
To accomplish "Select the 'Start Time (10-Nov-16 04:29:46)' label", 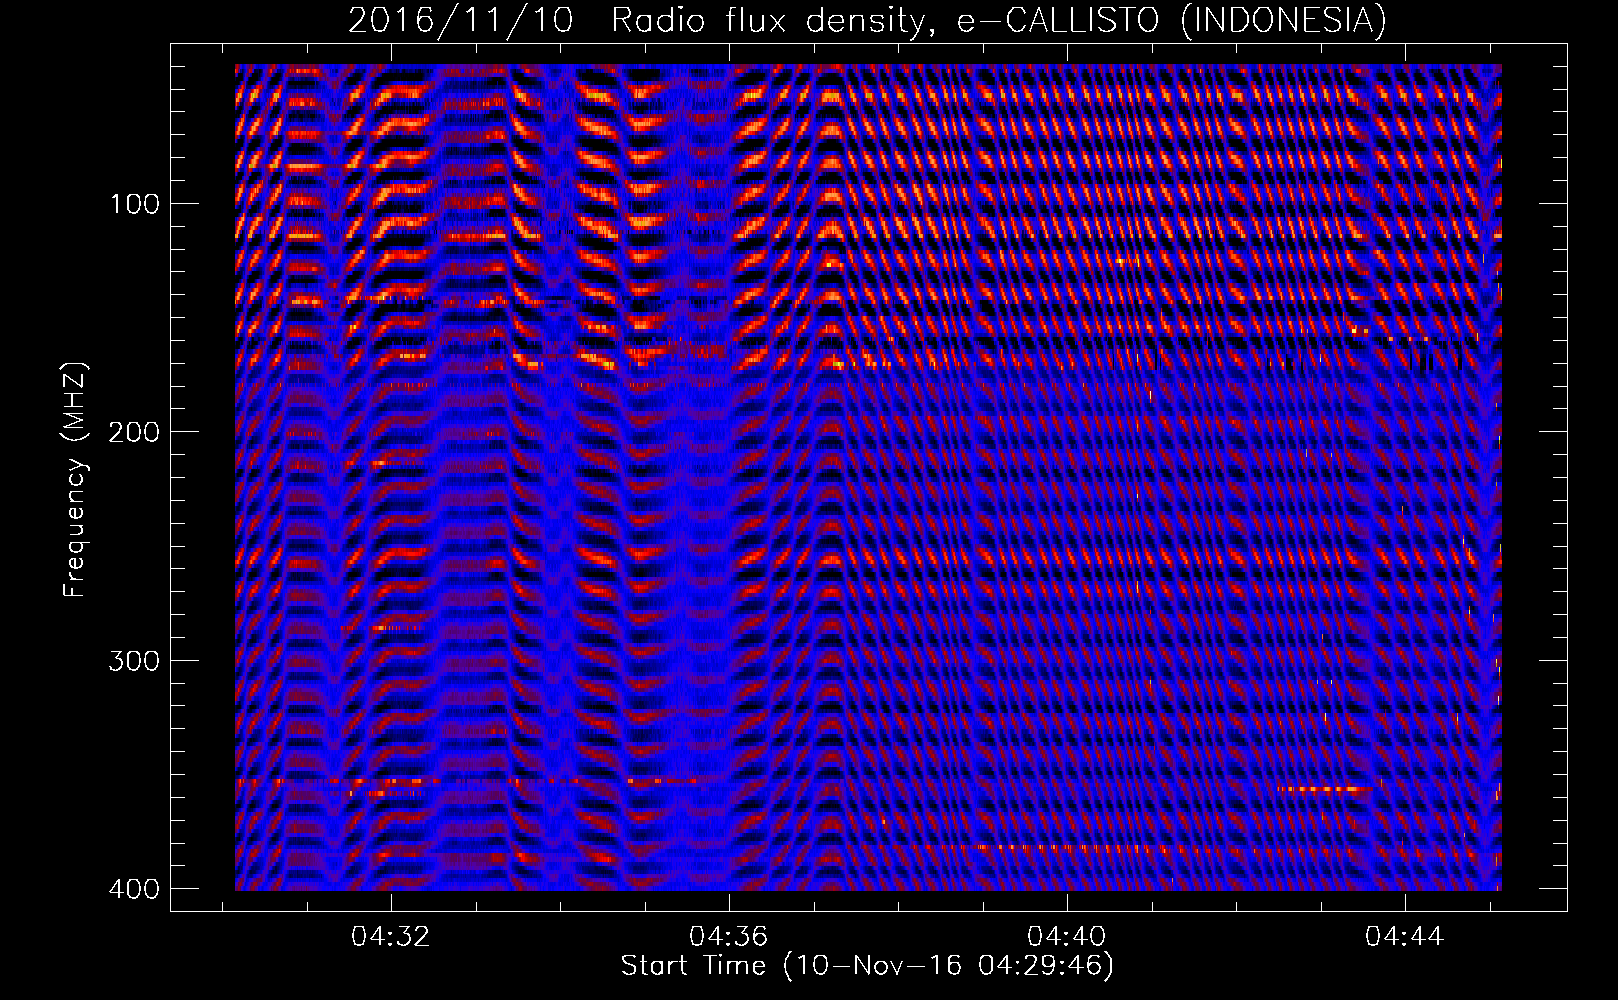I will [867, 966].
